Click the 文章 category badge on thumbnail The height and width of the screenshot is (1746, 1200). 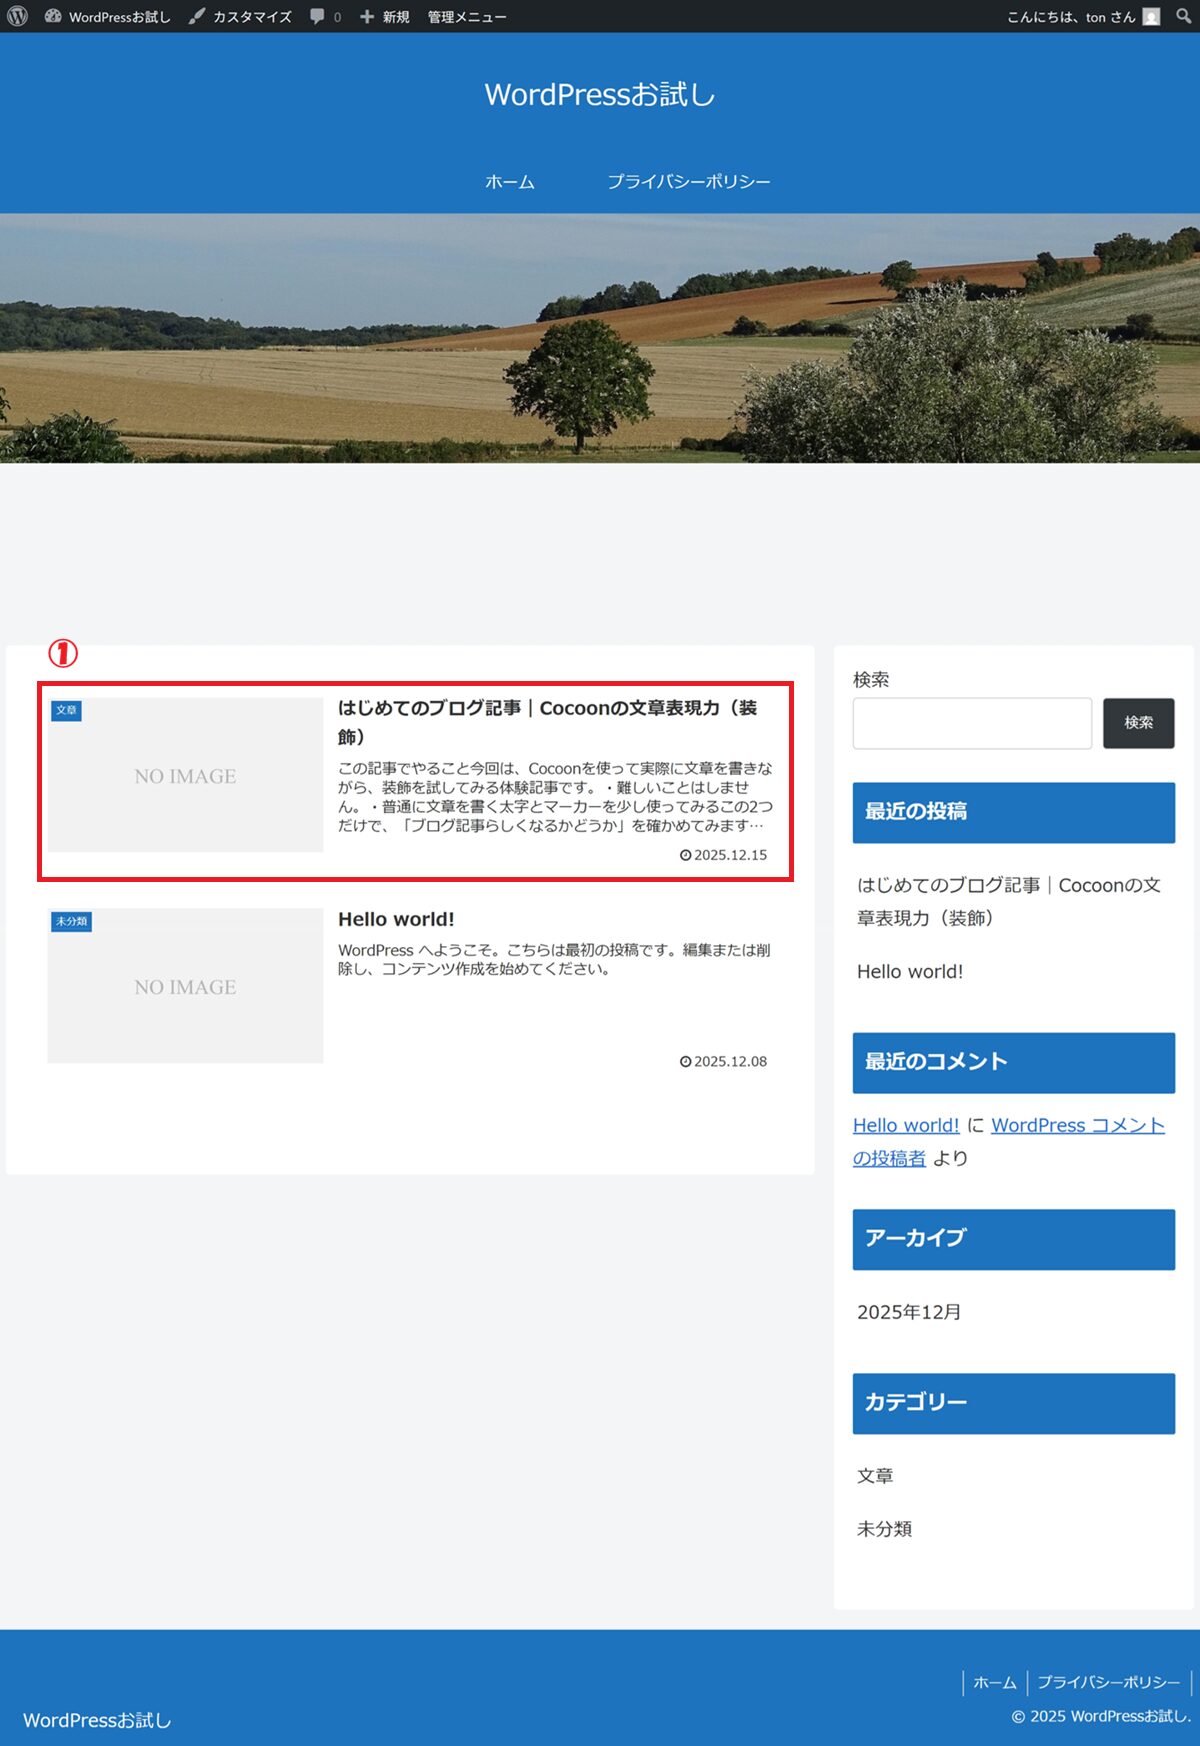tap(66, 710)
